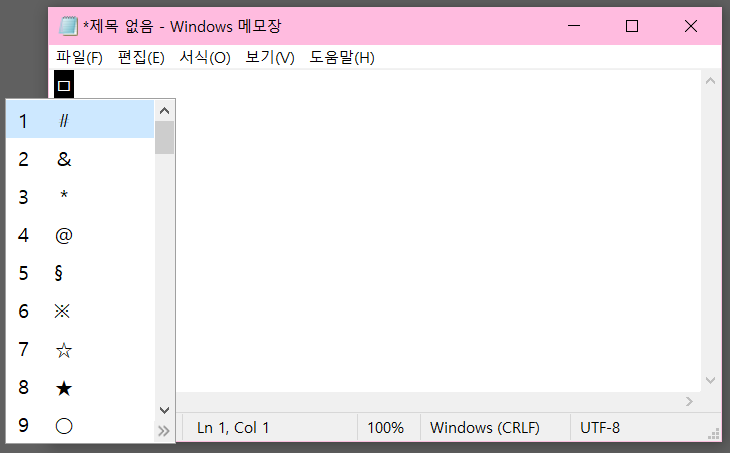
Task: Pick candidate 9 circle symbol ○
Action: click(x=80, y=425)
